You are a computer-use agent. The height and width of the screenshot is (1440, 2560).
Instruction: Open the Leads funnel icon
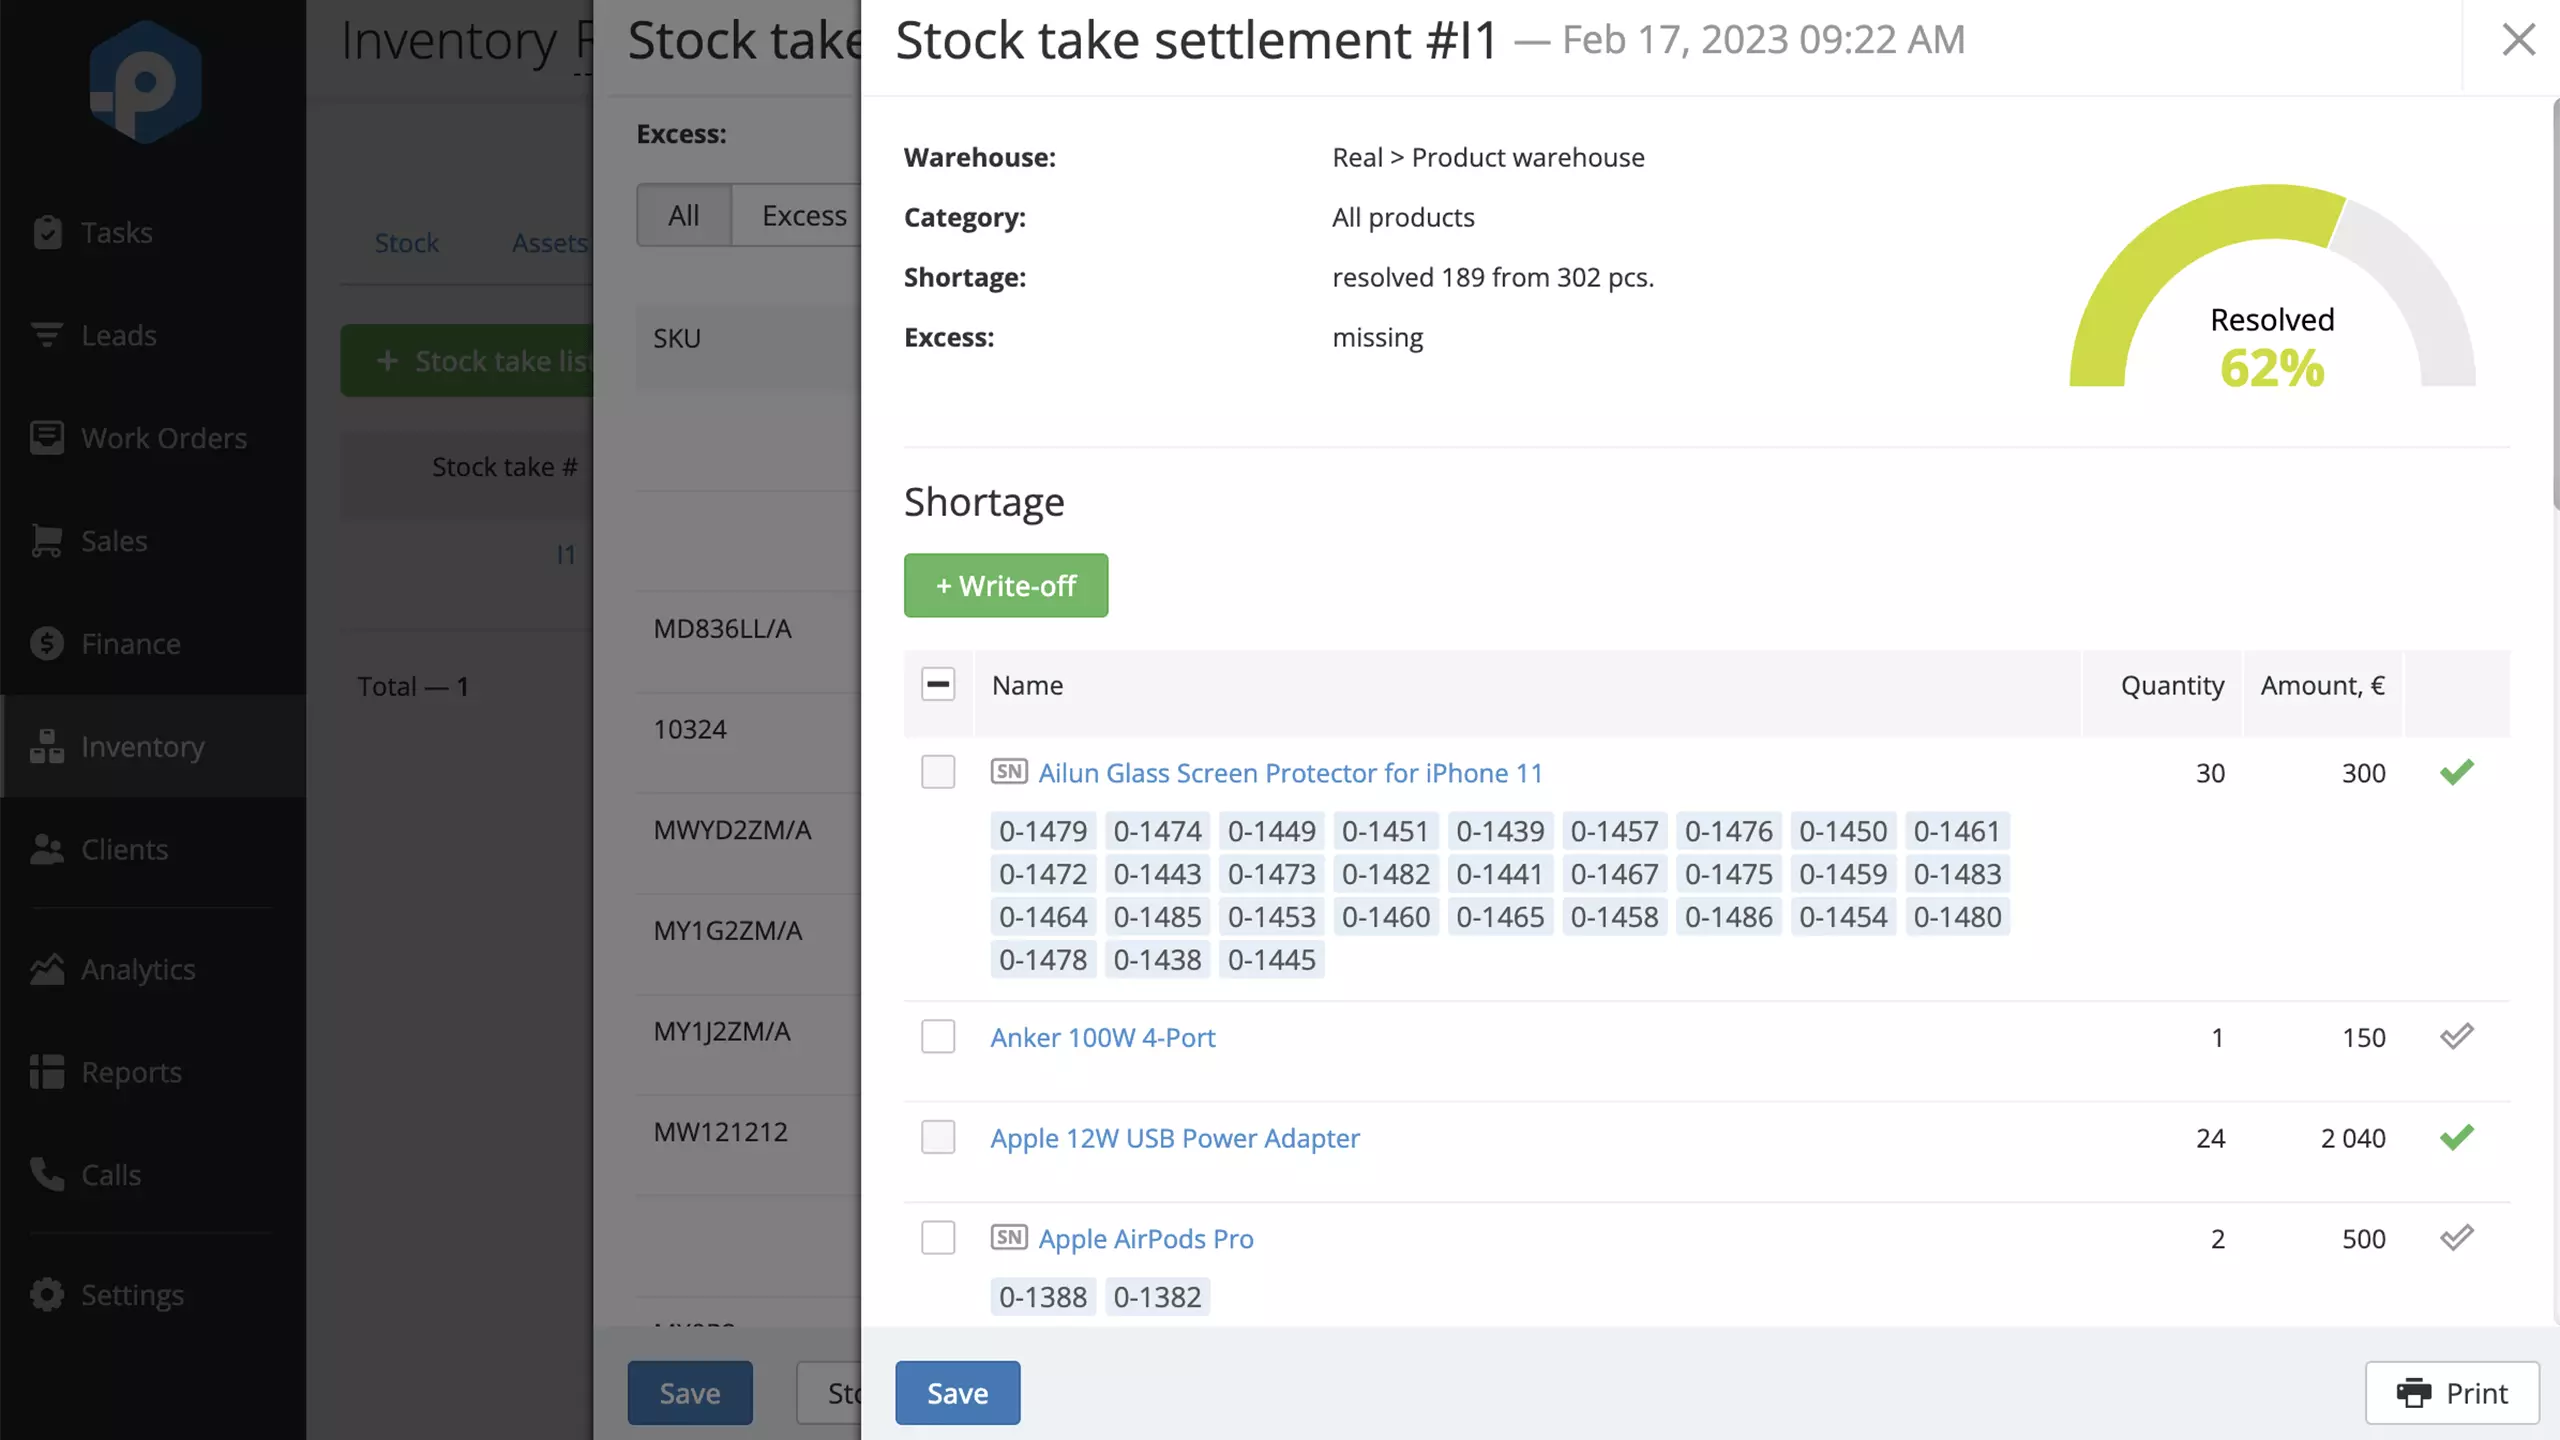[x=47, y=335]
